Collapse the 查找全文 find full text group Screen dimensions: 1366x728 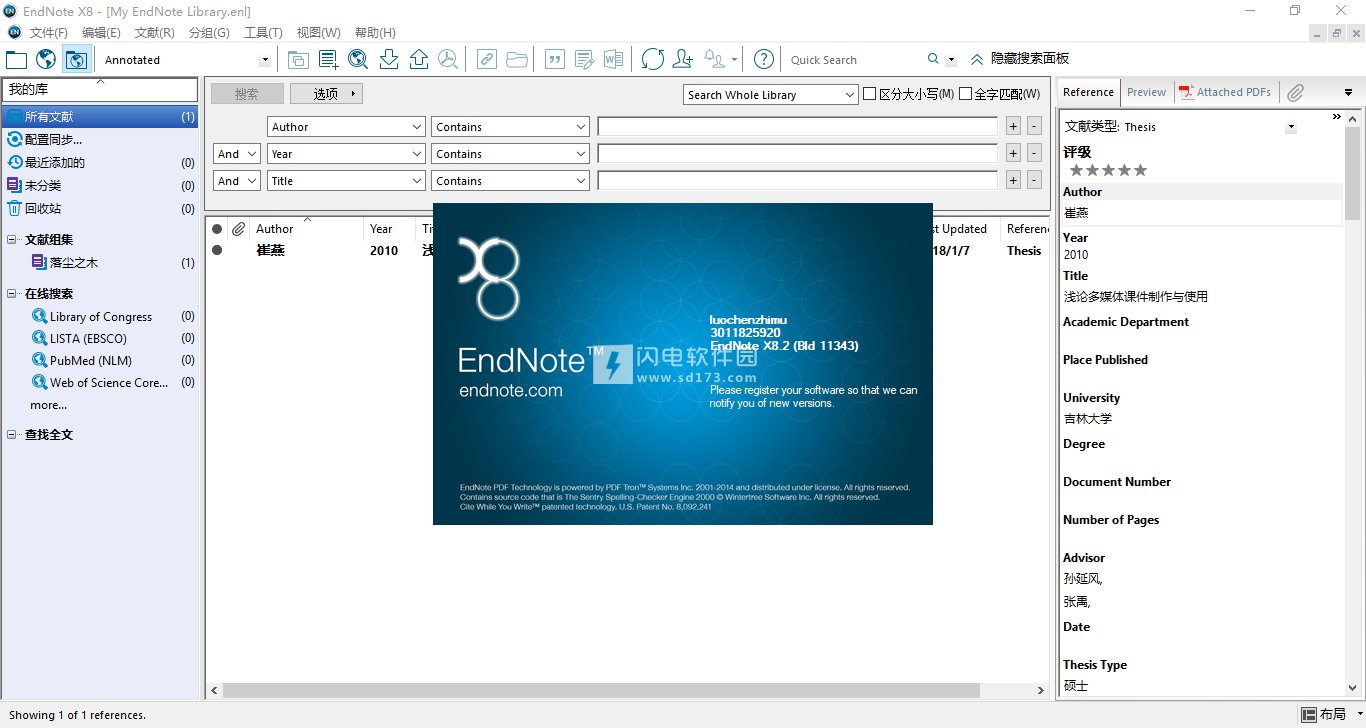click(12, 435)
